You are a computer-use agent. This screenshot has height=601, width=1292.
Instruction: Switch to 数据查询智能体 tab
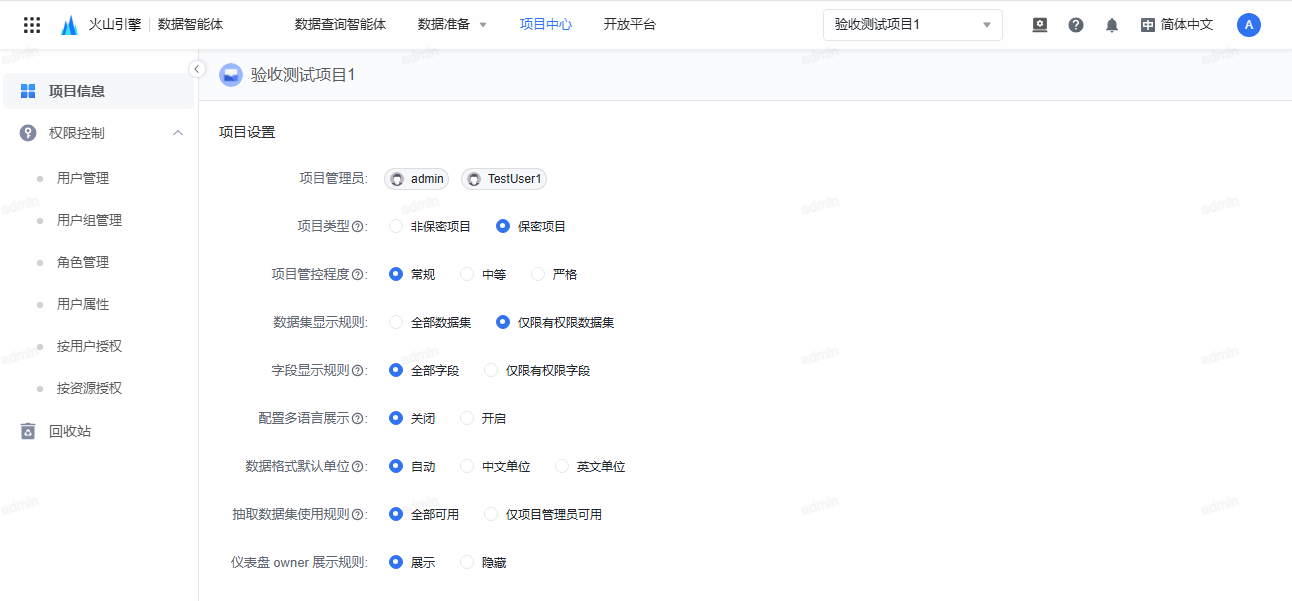pyautogui.click(x=340, y=25)
